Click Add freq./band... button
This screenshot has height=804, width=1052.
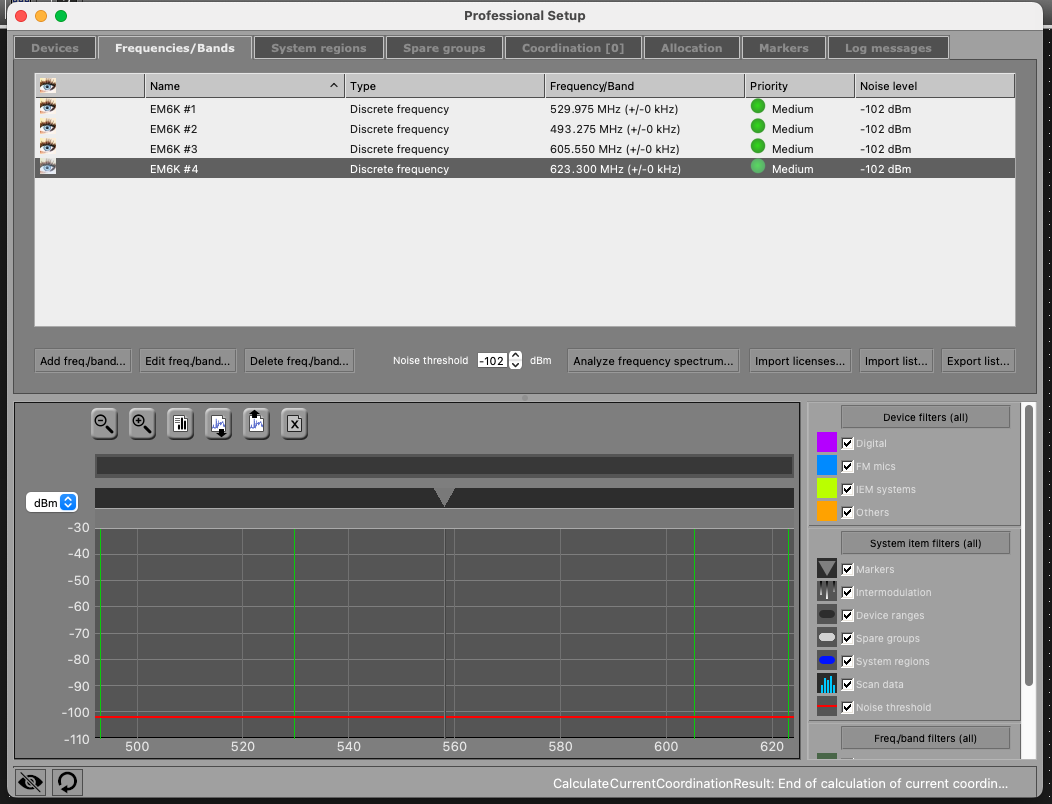pos(83,360)
